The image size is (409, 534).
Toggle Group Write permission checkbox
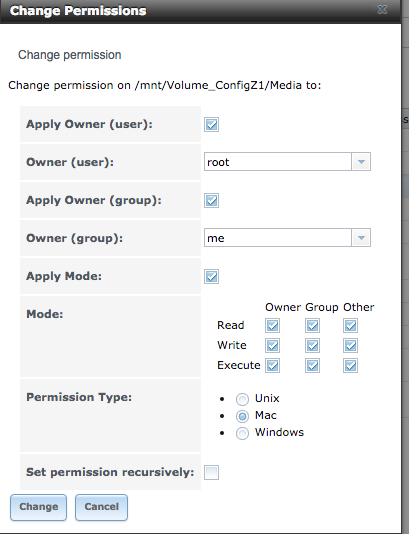(x=312, y=346)
